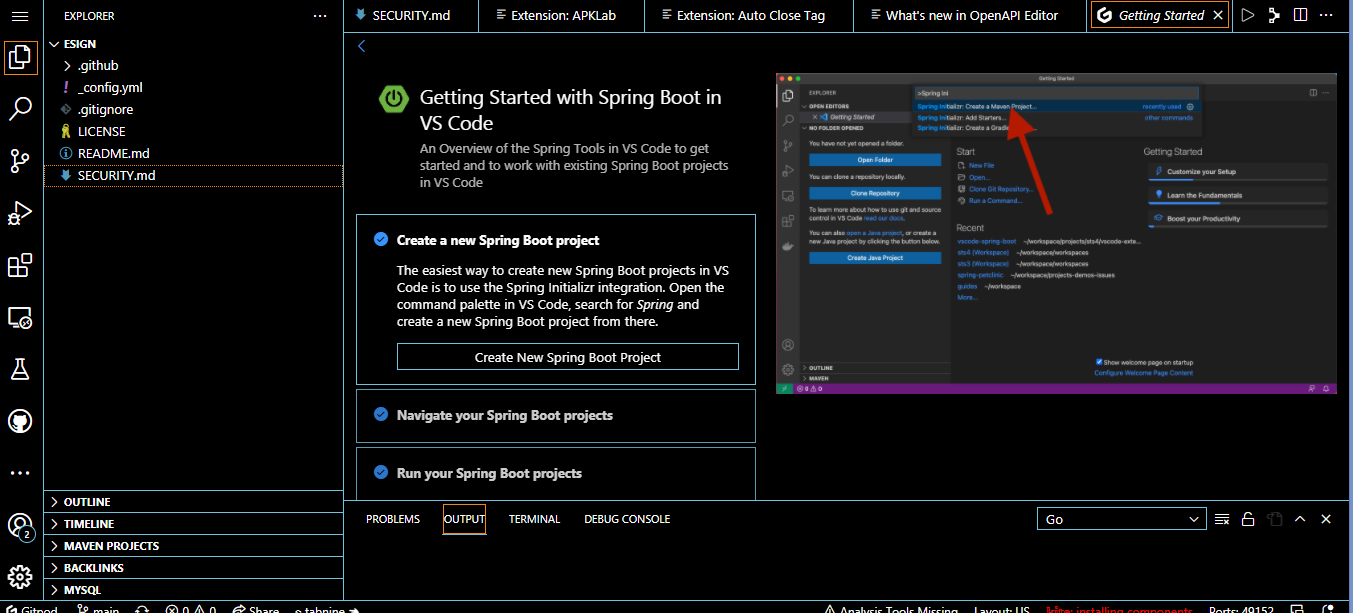Screen dimensions: 1353x613
Task: Open Explorer views and more actions menu
Action: (320, 16)
